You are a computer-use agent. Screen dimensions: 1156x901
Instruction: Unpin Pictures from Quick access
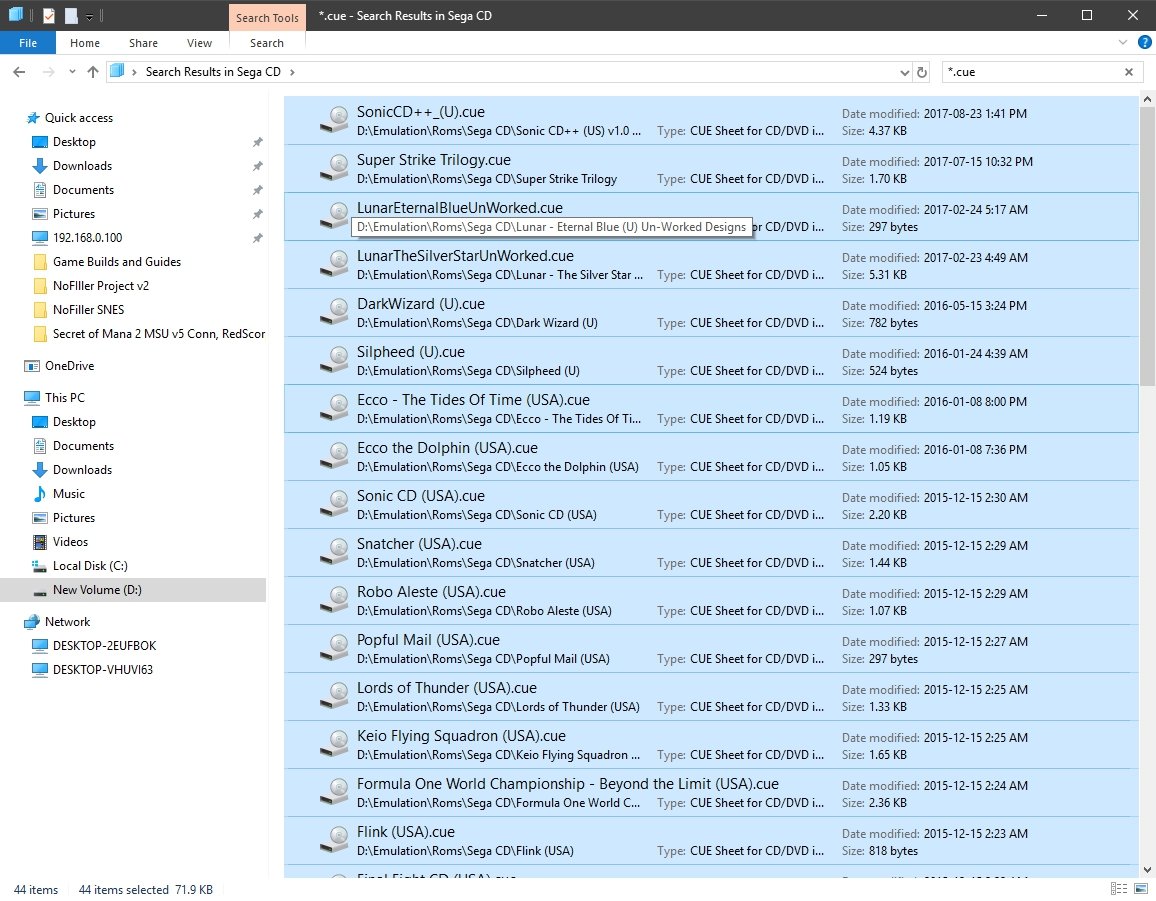coord(257,214)
